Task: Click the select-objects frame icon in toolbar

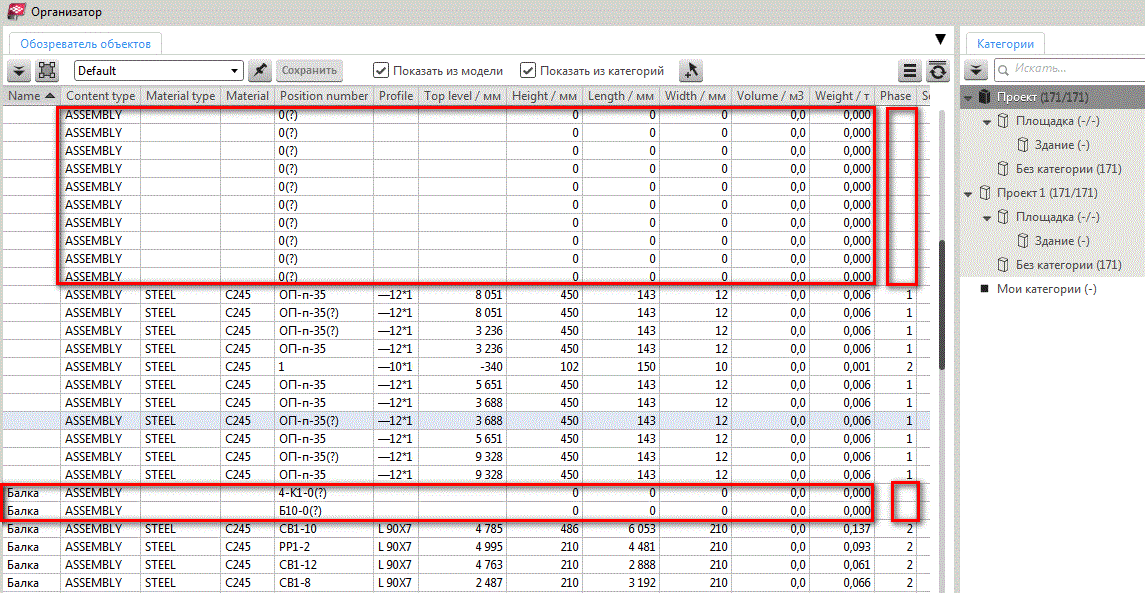Action: point(47,71)
